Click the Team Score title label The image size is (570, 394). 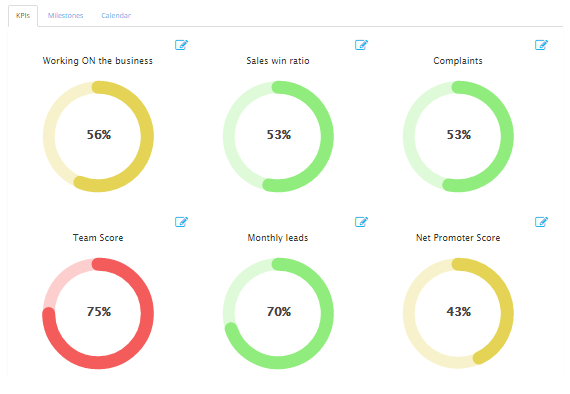[98, 238]
